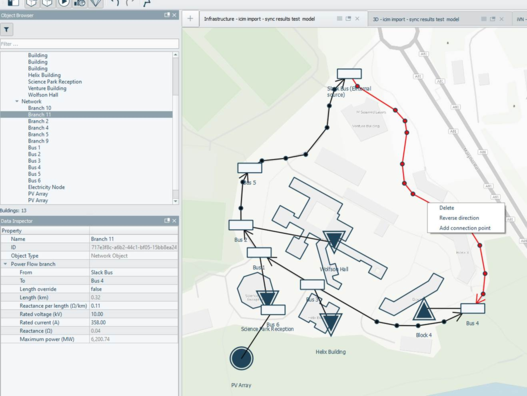This screenshot has width=527, height=396.
Task: Click the Object Browser scroll down arrow
Action: 175,201
